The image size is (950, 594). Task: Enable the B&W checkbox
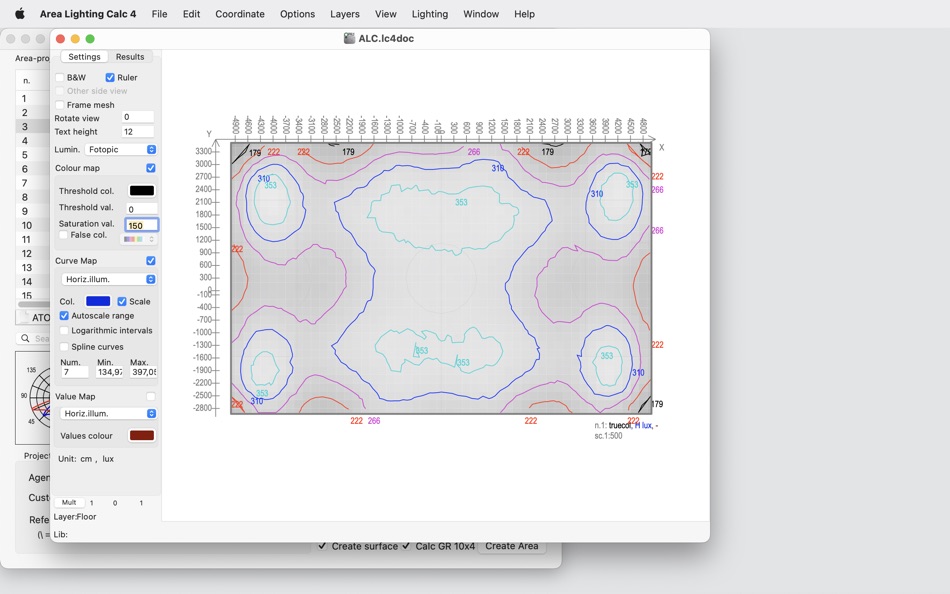coord(59,78)
